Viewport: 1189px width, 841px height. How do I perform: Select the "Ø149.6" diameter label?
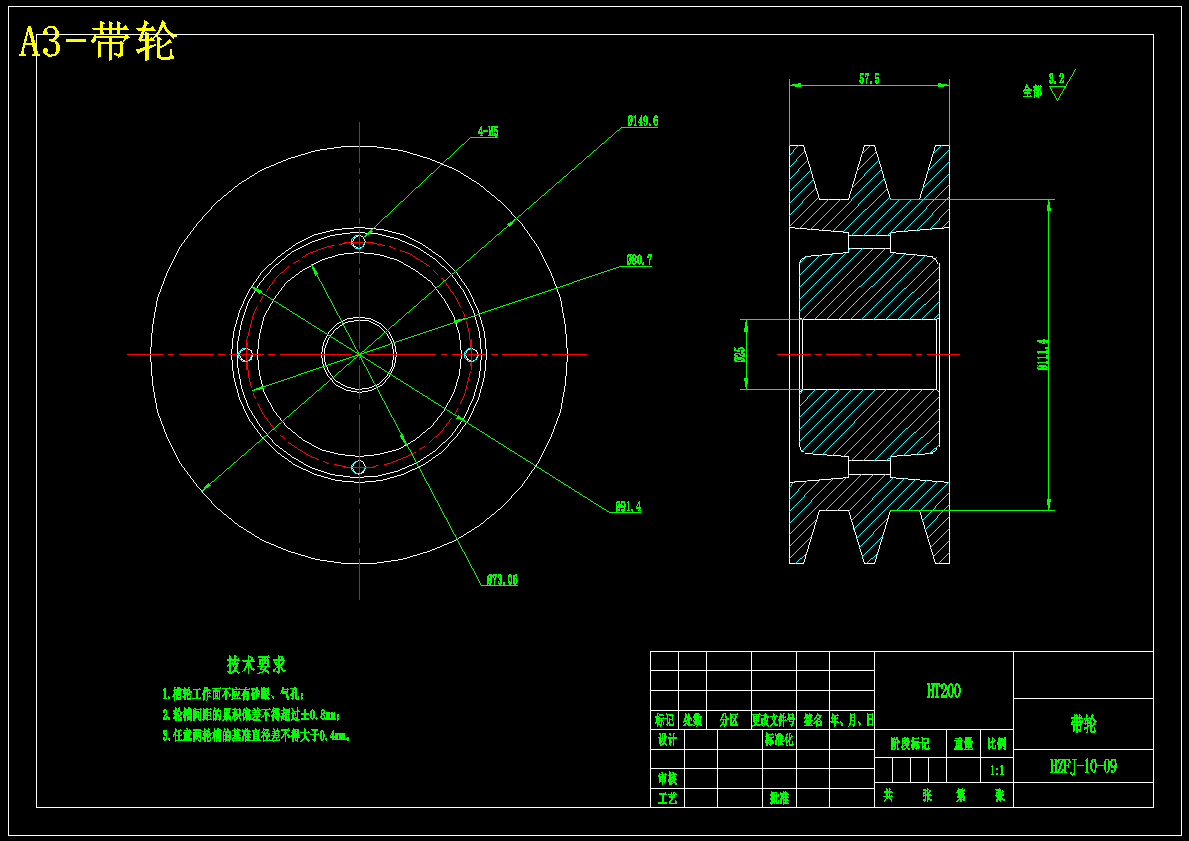pos(643,121)
